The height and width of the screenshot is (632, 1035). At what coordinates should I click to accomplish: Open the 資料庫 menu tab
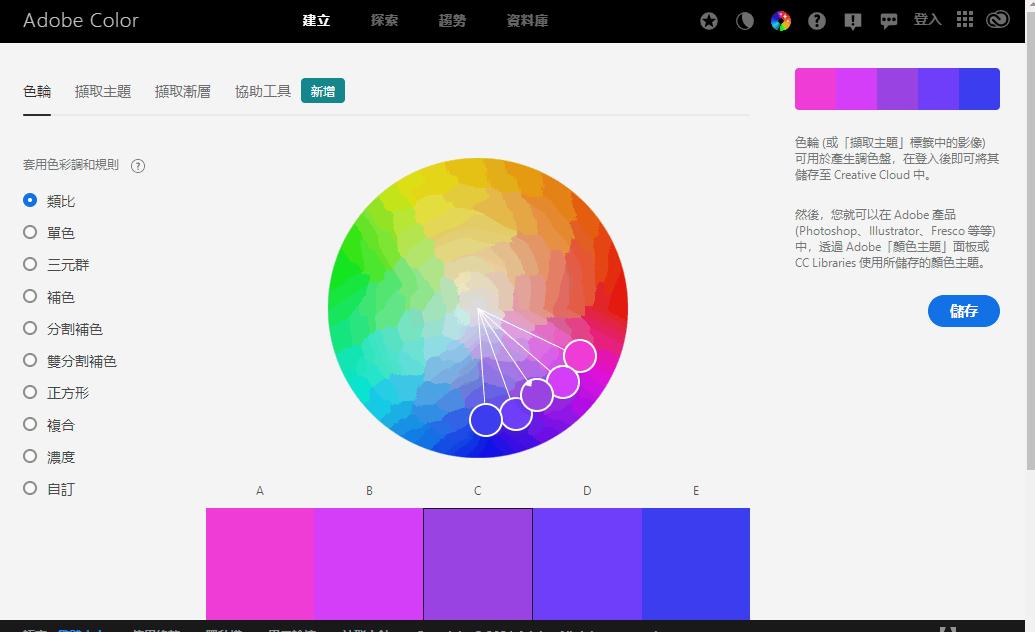[527, 20]
